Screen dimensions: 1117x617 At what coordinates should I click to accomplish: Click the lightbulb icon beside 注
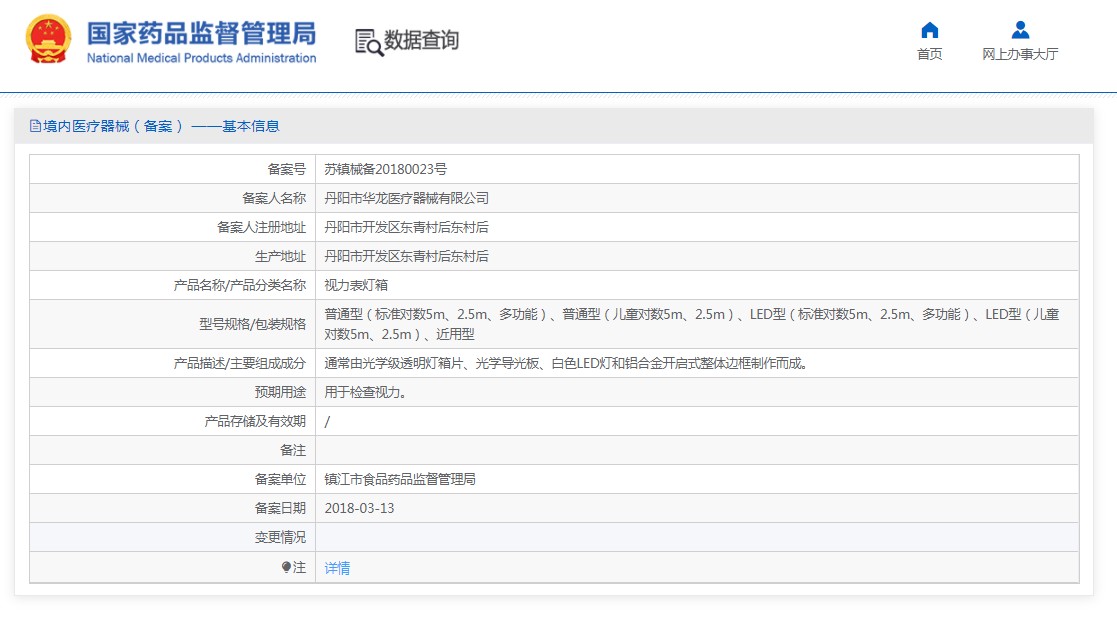286,567
